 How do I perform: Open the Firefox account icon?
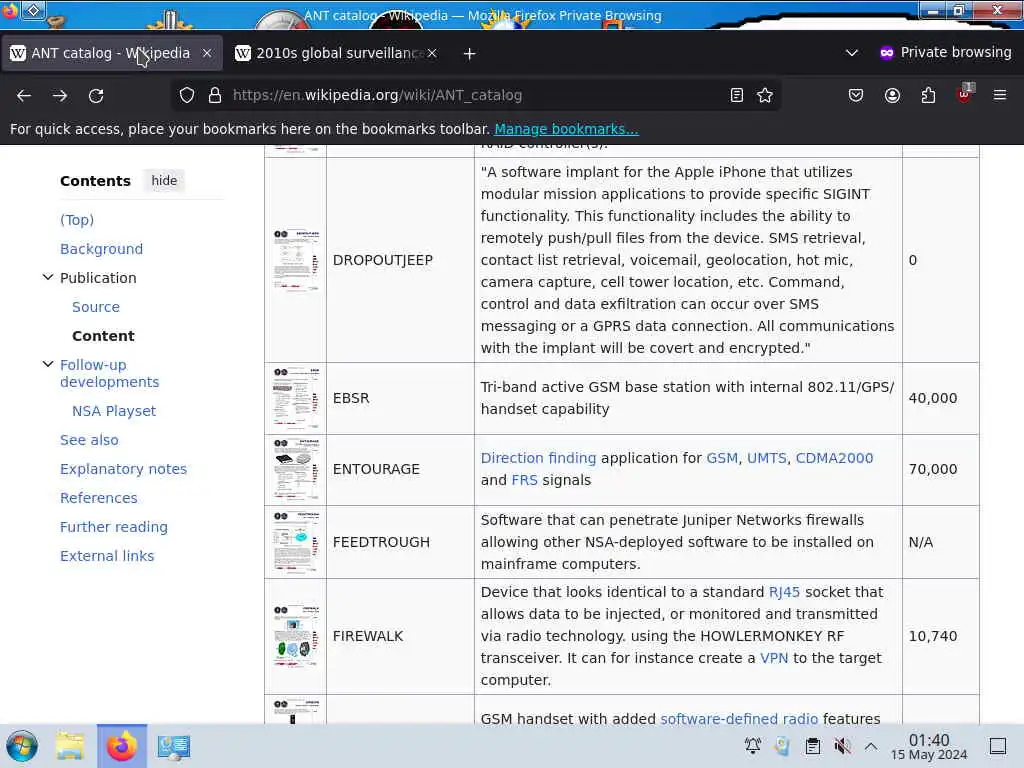point(892,95)
